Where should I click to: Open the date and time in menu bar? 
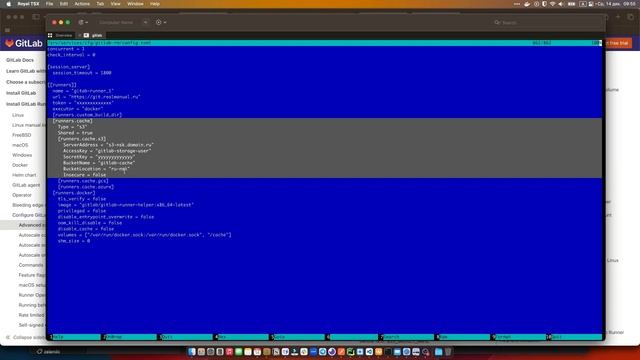click(617, 4)
